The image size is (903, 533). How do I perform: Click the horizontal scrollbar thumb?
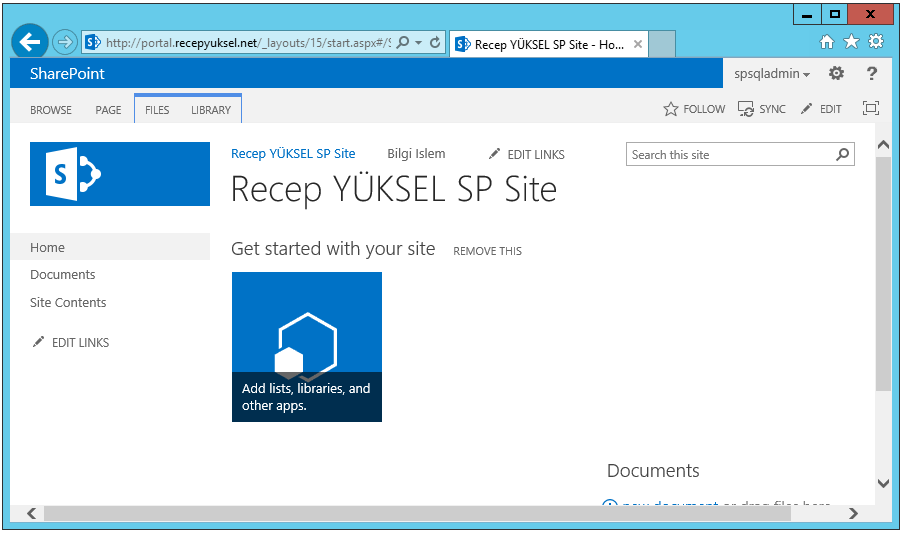tap(418, 513)
